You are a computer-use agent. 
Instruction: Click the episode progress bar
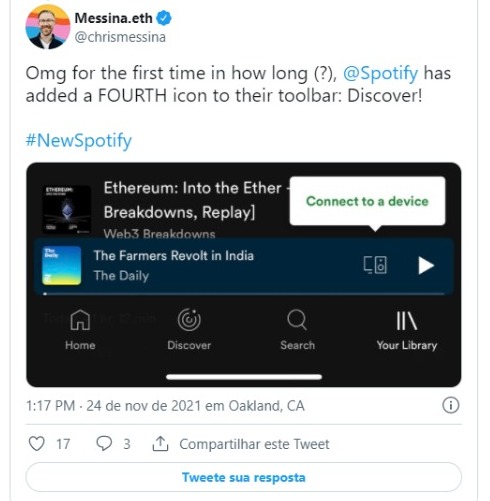[244, 294]
